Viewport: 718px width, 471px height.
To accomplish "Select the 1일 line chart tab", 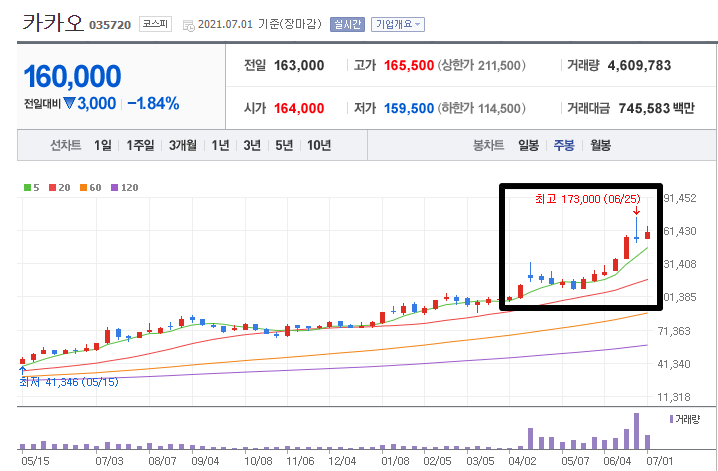I will point(103,146).
